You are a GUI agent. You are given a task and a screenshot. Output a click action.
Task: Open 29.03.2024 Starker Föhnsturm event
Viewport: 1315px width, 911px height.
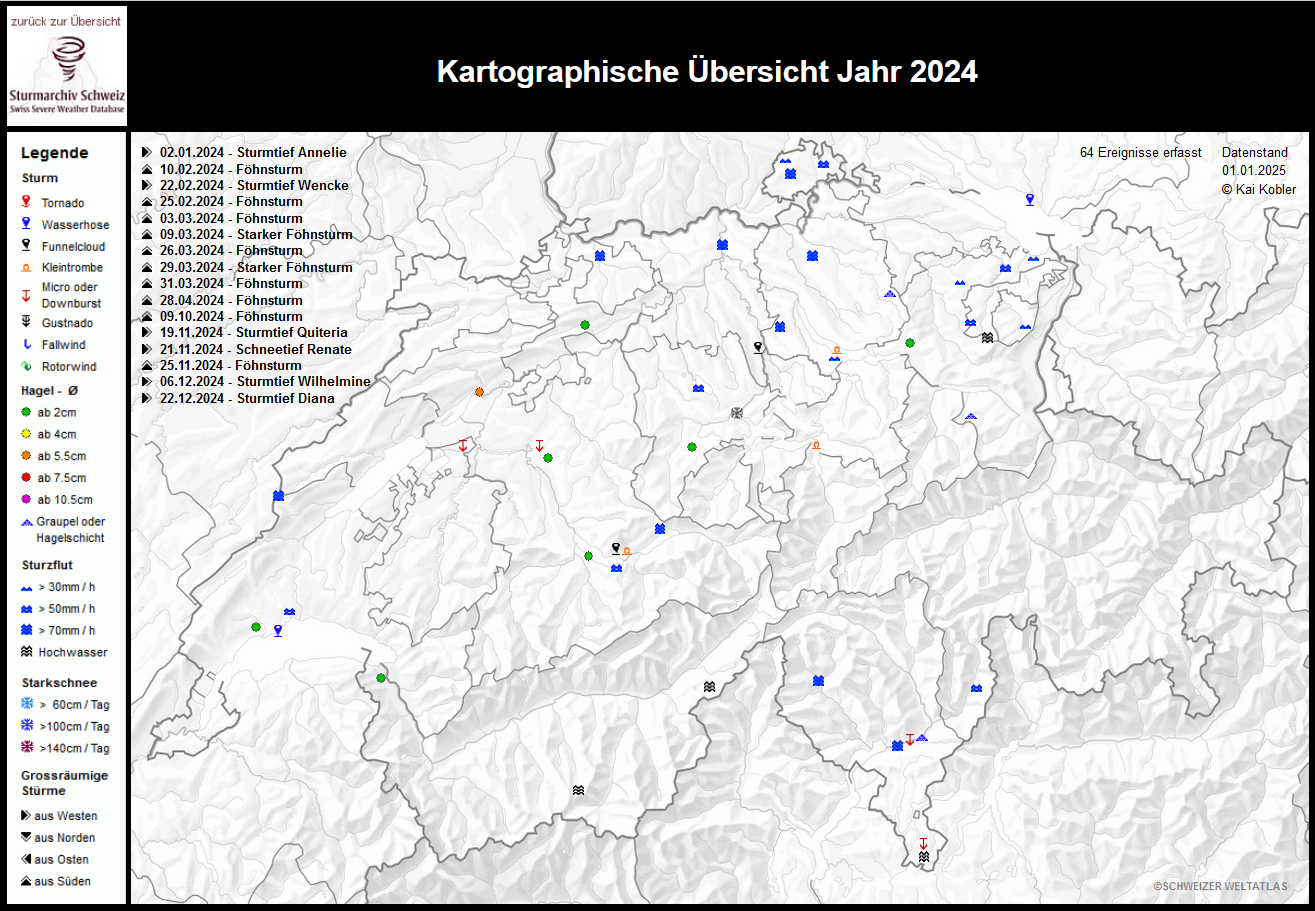click(x=256, y=267)
